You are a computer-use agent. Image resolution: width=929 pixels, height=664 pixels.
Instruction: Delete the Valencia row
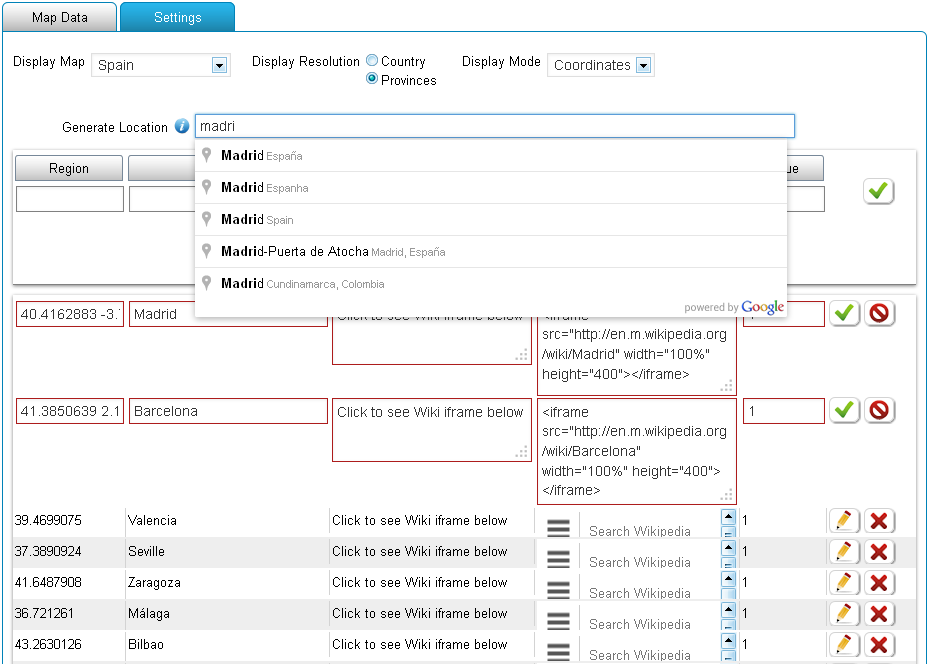point(879,521)
